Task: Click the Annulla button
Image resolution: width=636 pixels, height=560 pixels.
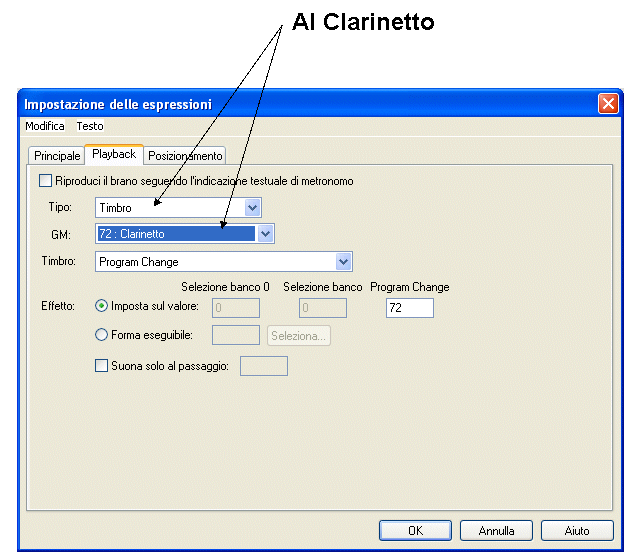Action: pyautogui.click(x=496, y=531)
